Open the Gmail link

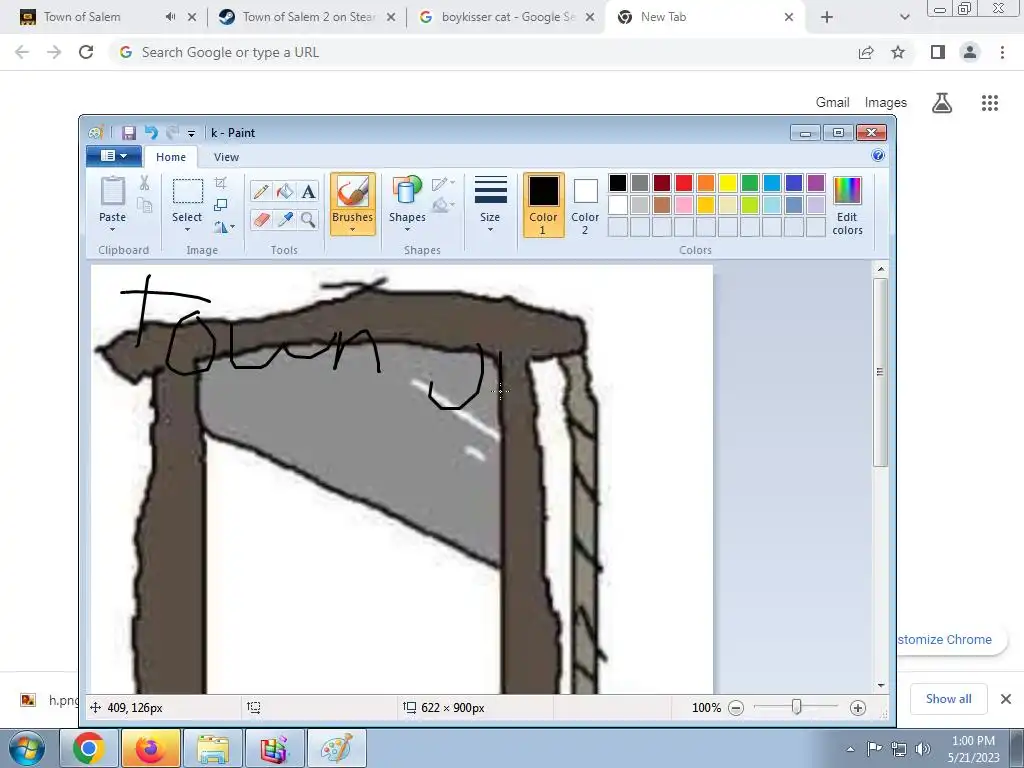click(833, 103)
